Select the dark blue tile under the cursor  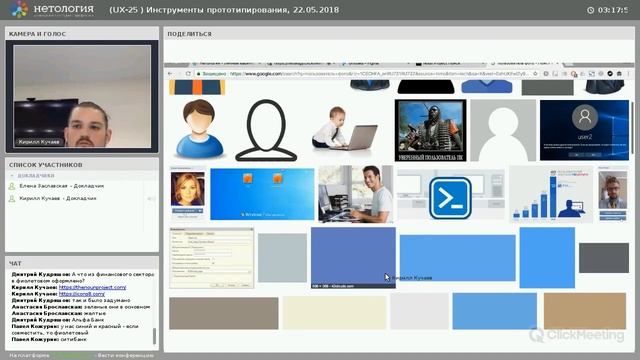point(353,258)
